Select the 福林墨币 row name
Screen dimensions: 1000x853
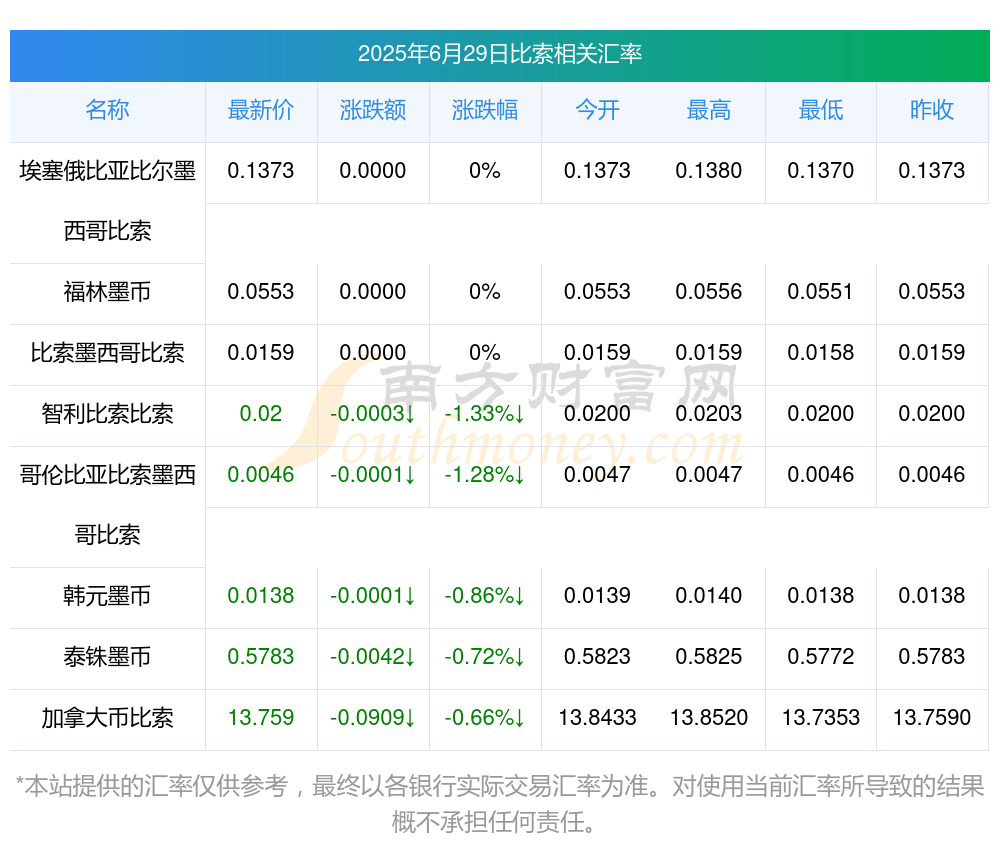coord(107,292)
